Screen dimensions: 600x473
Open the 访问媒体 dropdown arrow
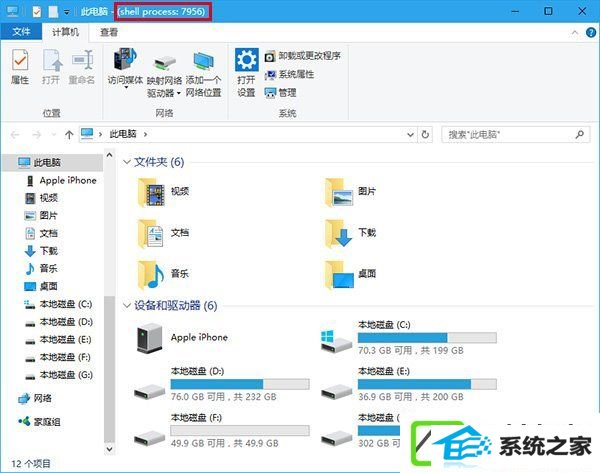pos(126,87)
